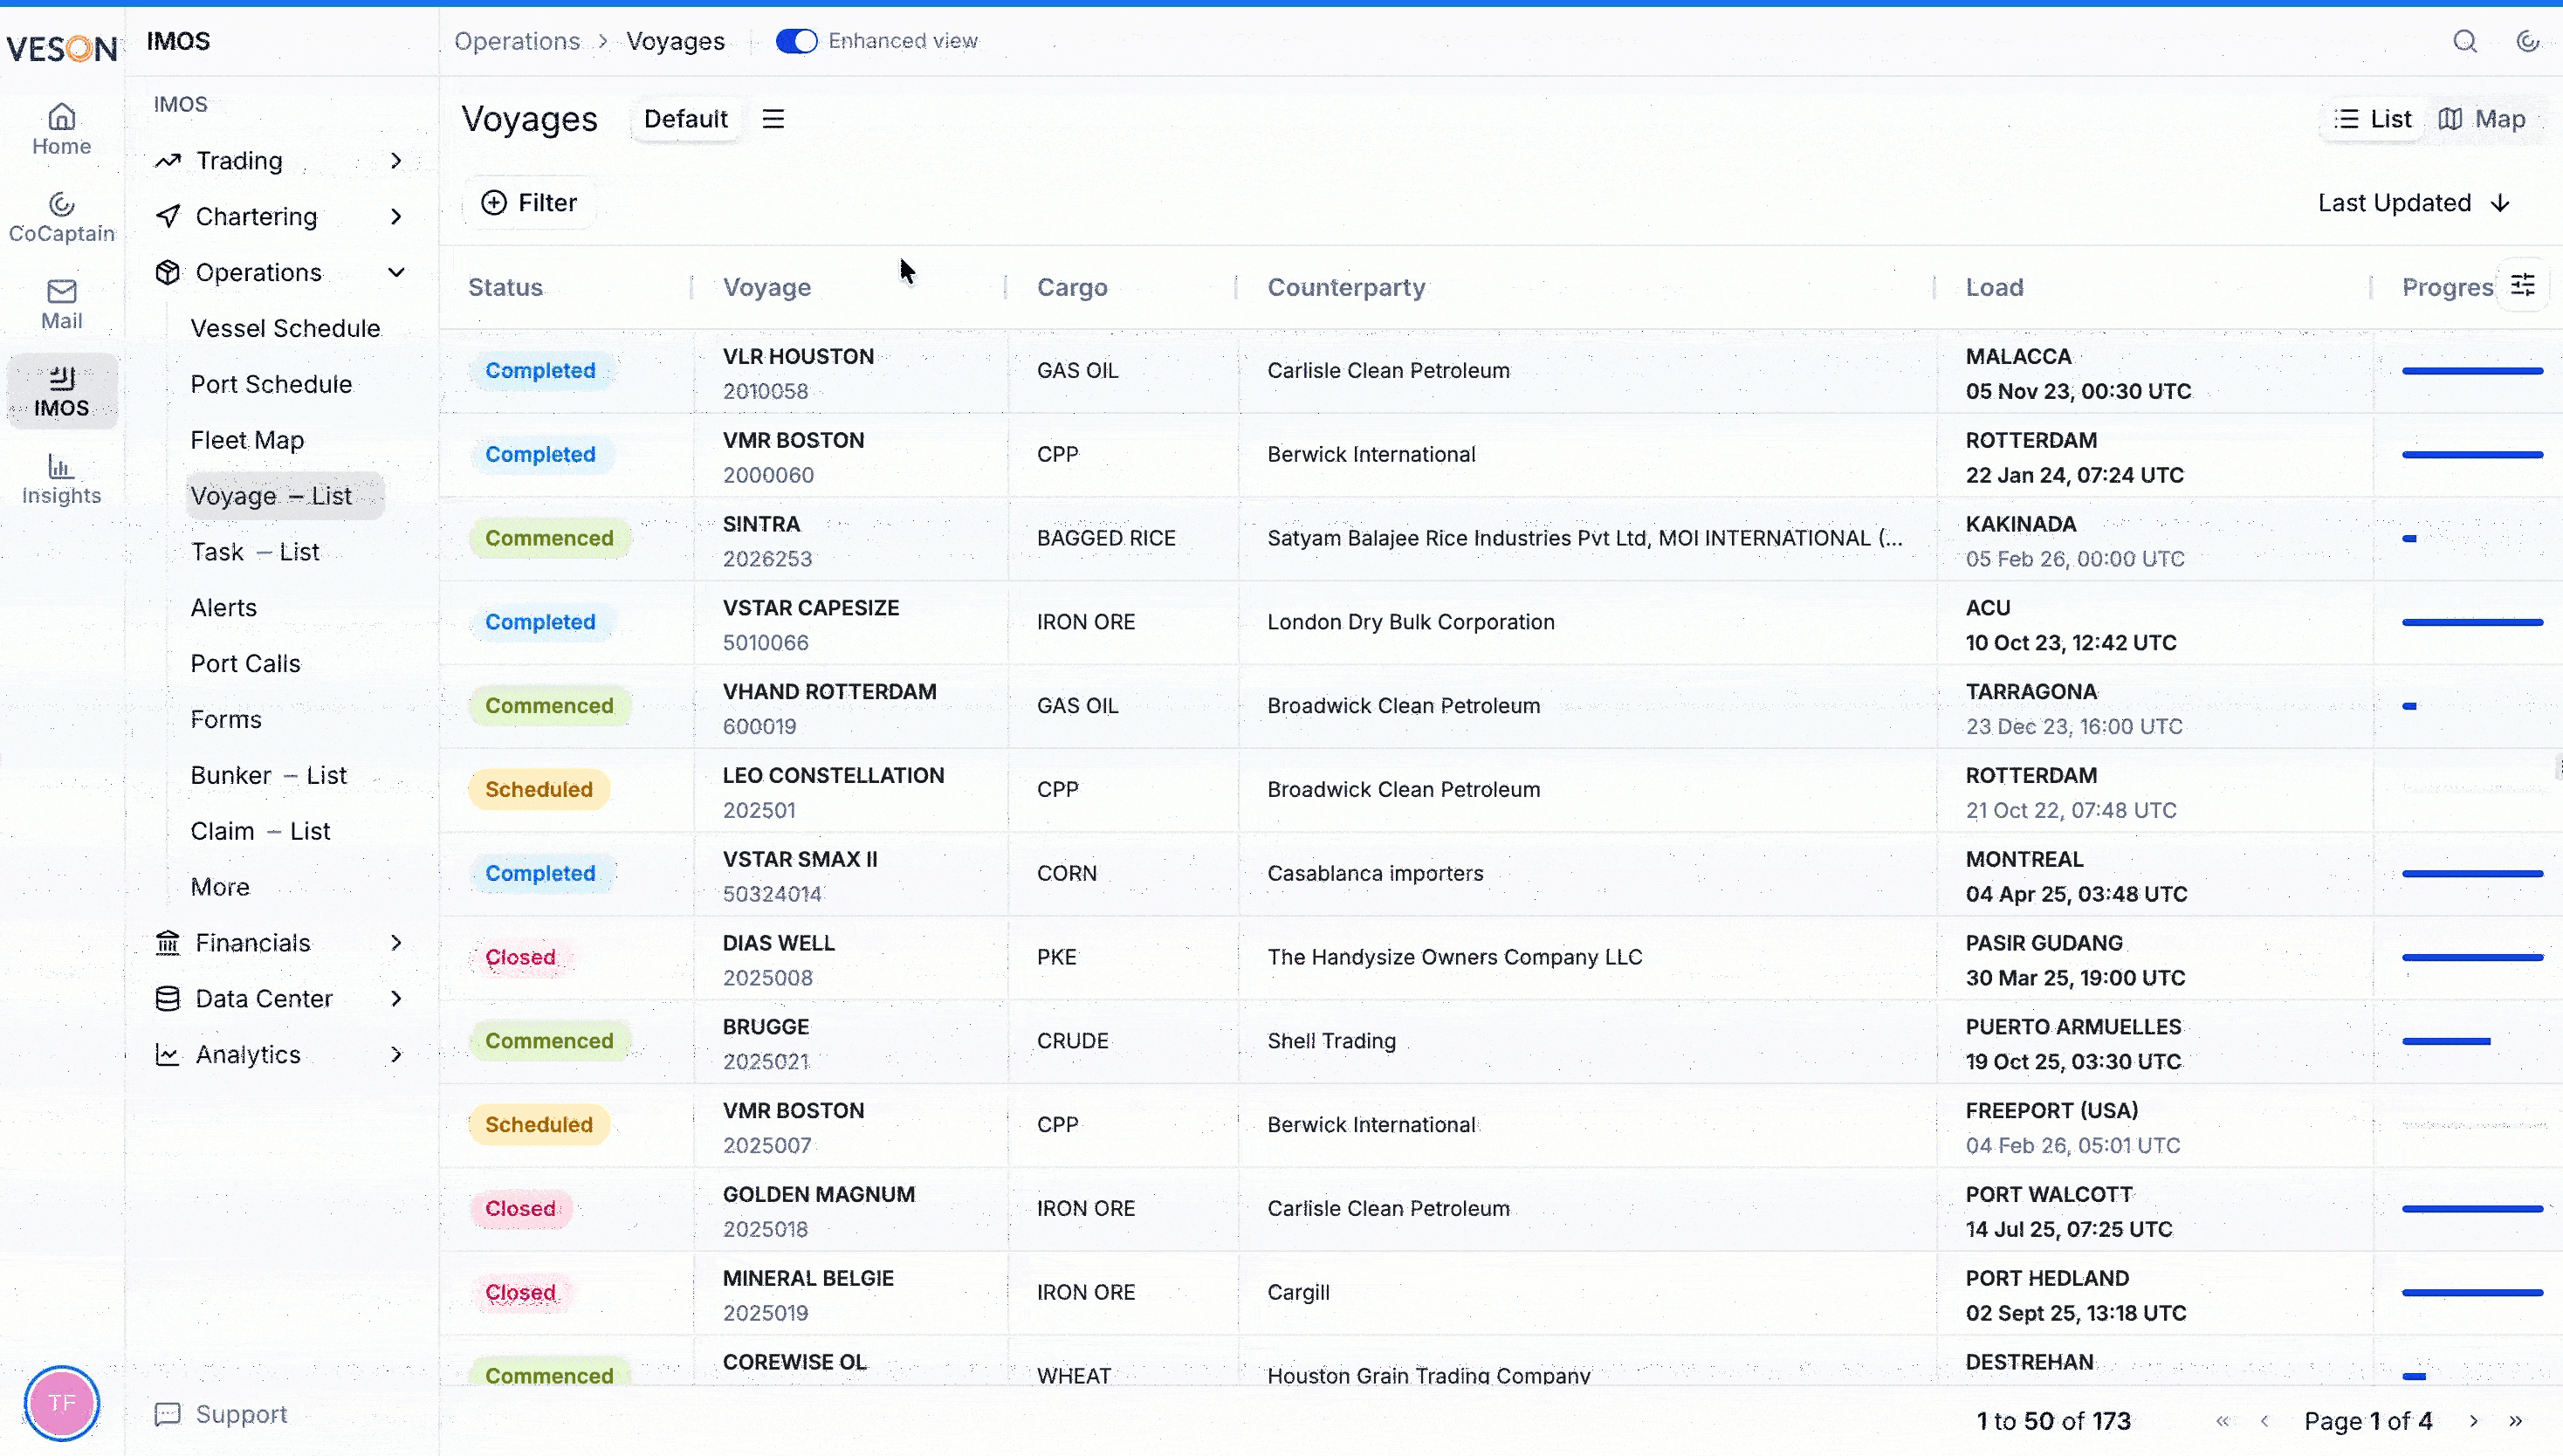The height and width of the screenshot is (1456, 2563).
Task: Open Vessel Schedule in the sidebar
Action: pos(285,328)
